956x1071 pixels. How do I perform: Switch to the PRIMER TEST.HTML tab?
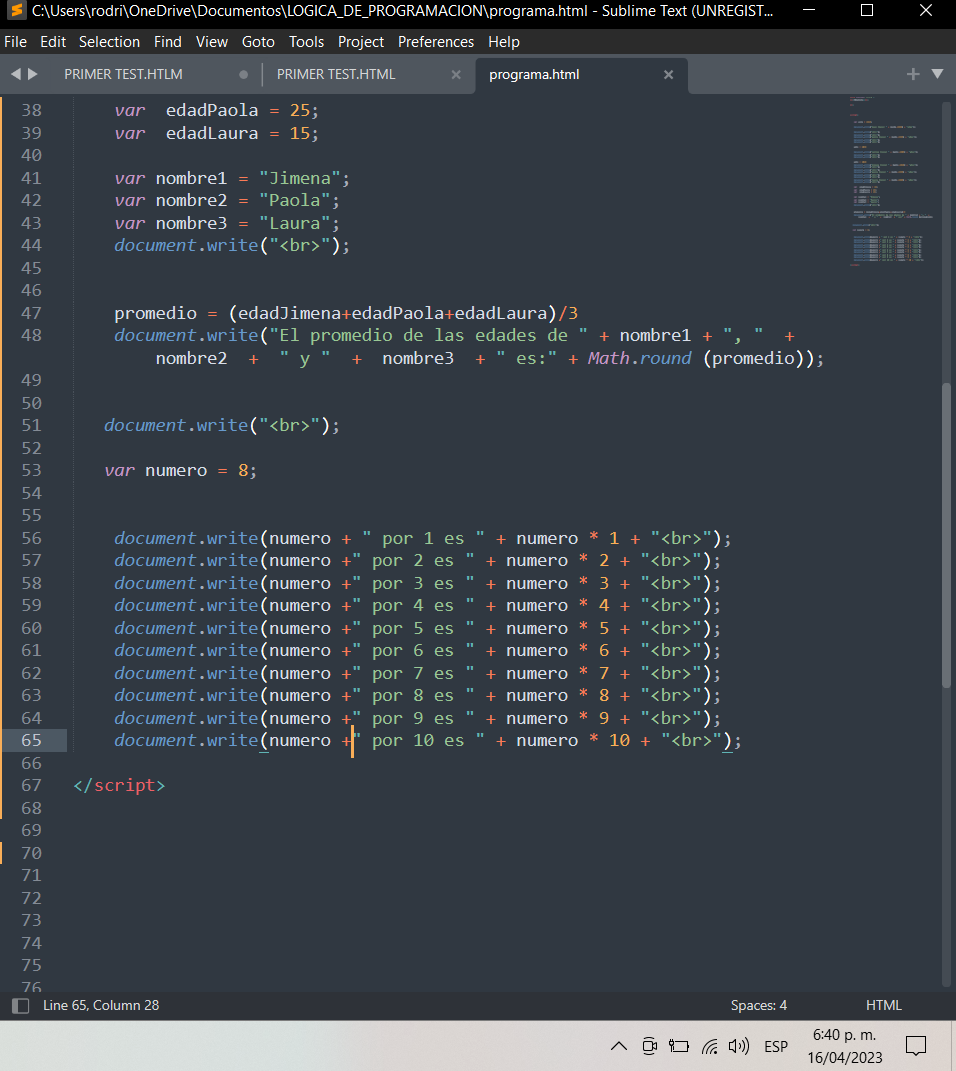pyautogui.click(x=336, y=74)
